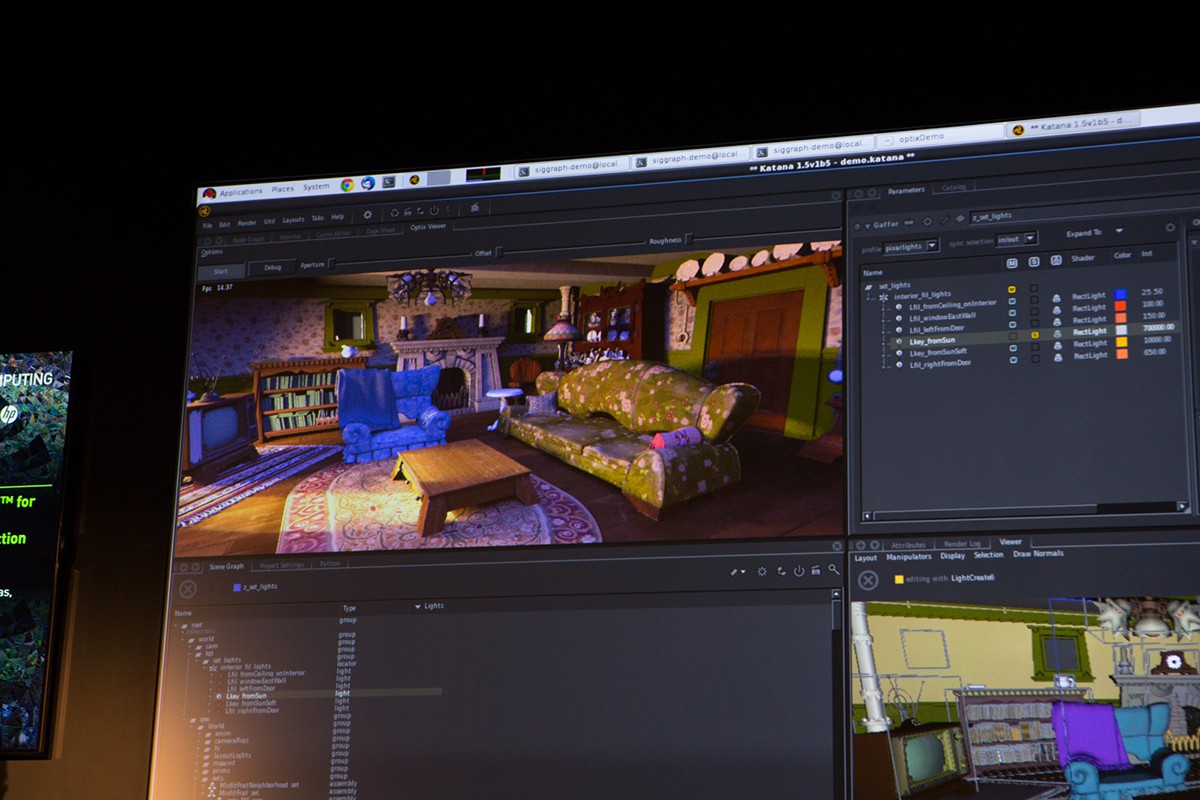Switch to the Project Settings tab

[x=282, y=565]
